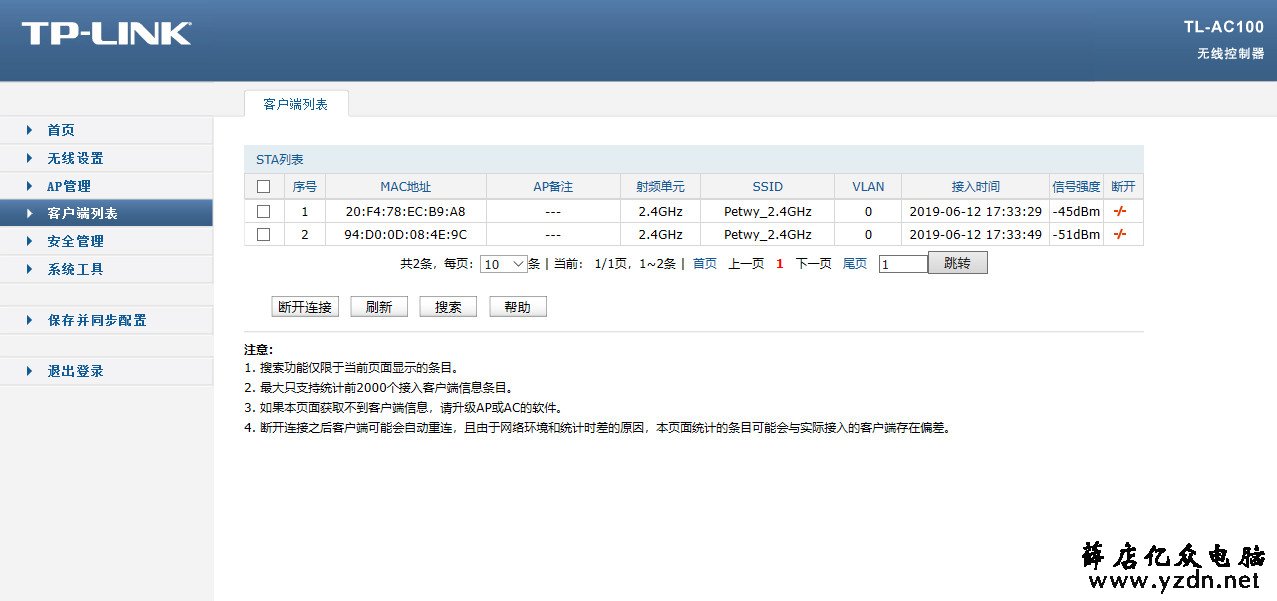Open the 首页 menu item
1277x601 pixels.
61,130
